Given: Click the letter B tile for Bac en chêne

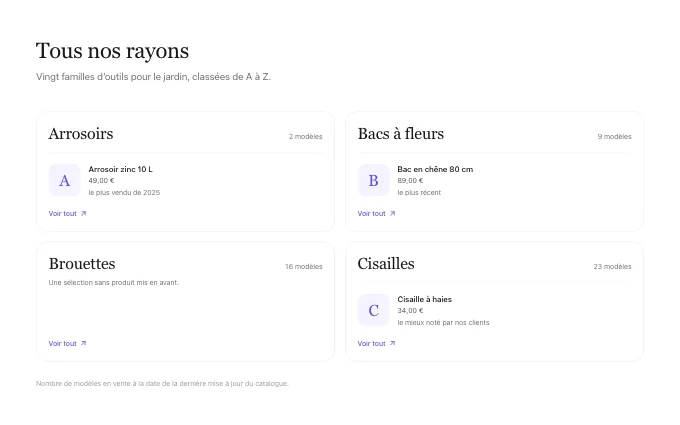Looking at the screenshot, I should 373,180.
